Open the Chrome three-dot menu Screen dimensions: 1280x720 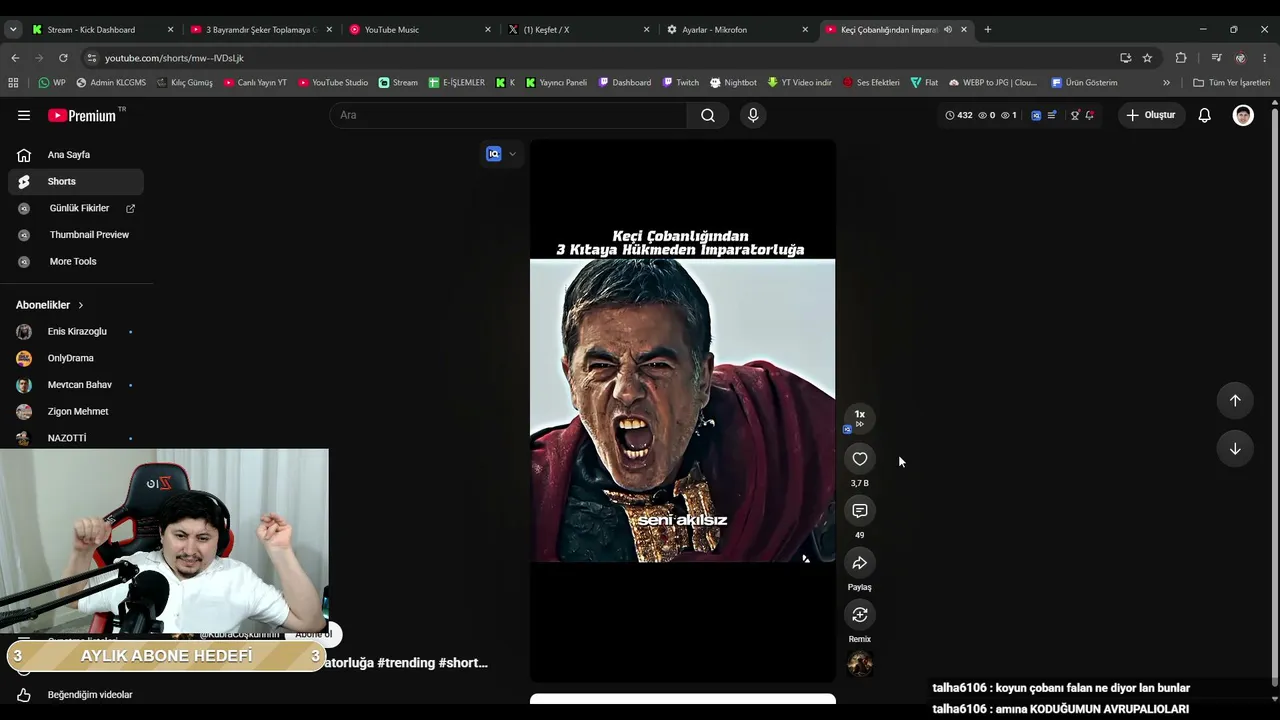coord(1265,58)
